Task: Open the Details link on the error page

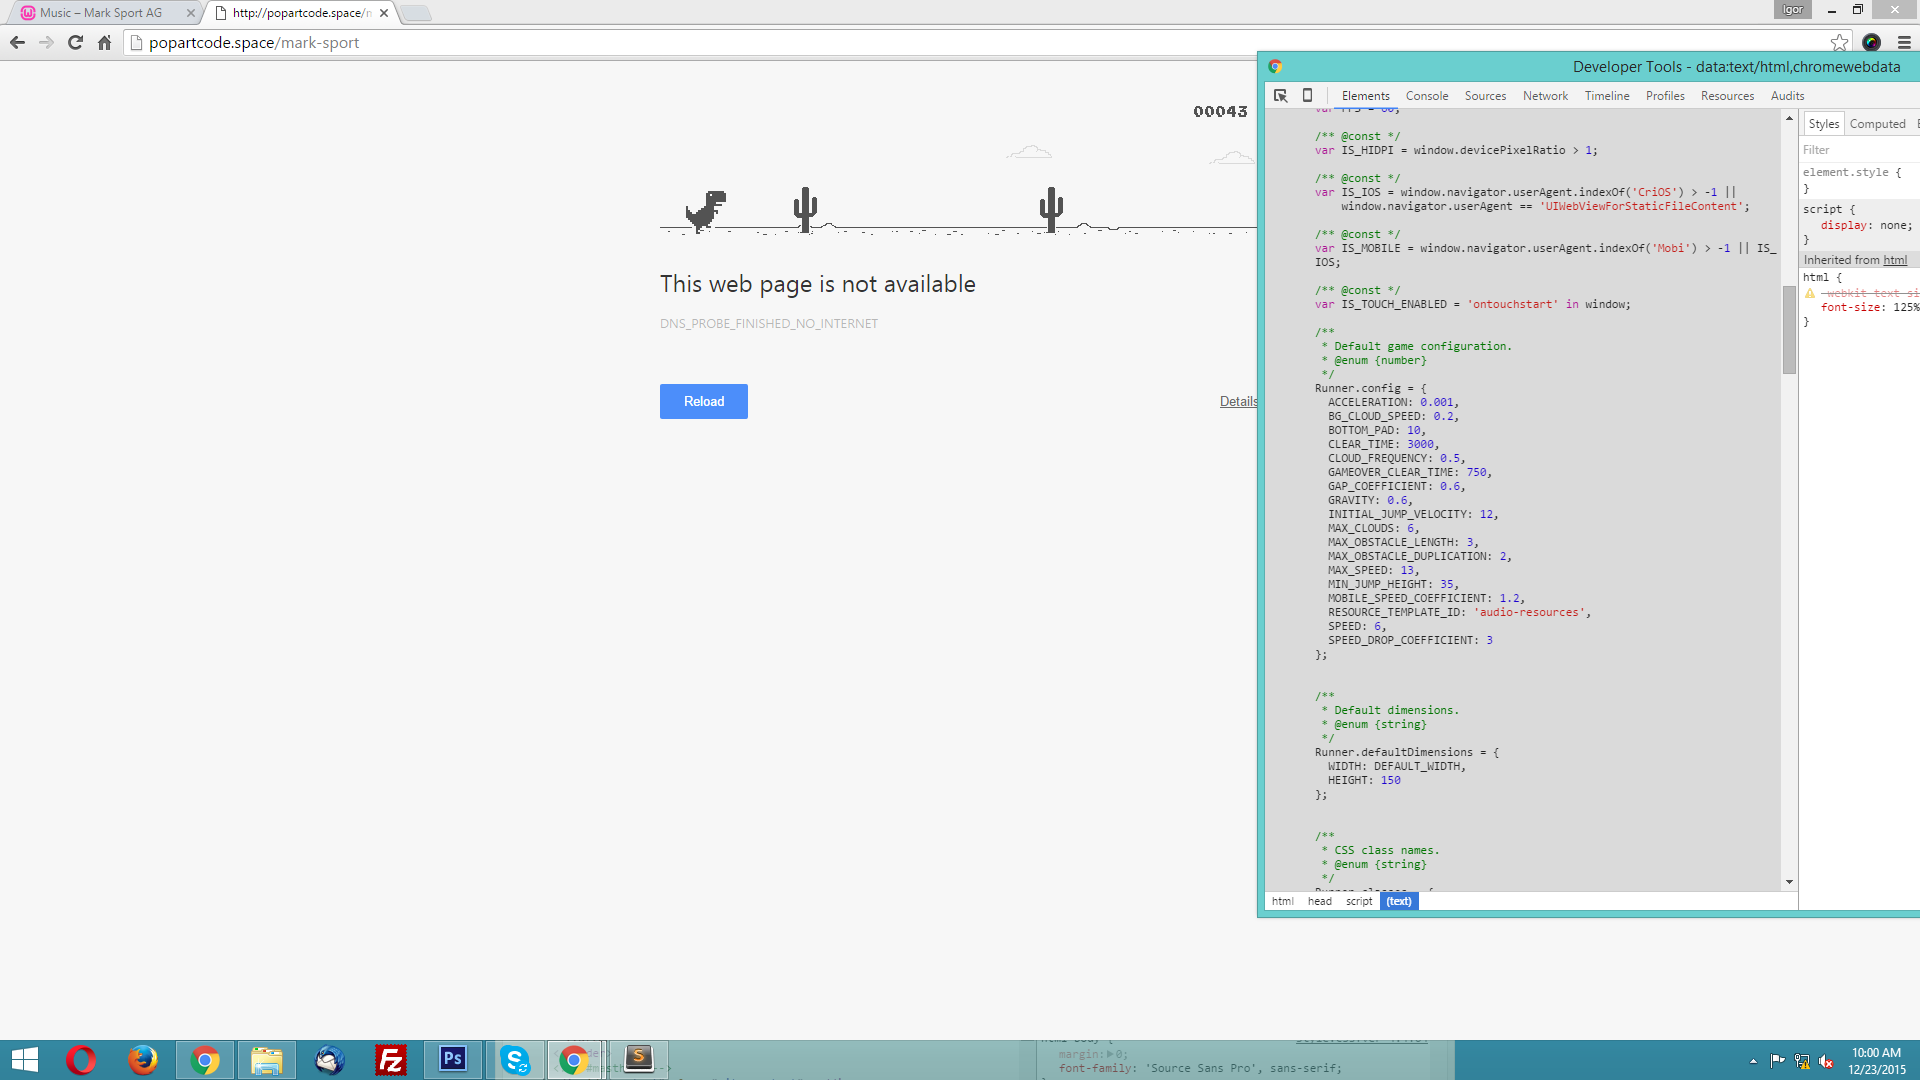Action: pyautogui.click(x=1238, y=401)
